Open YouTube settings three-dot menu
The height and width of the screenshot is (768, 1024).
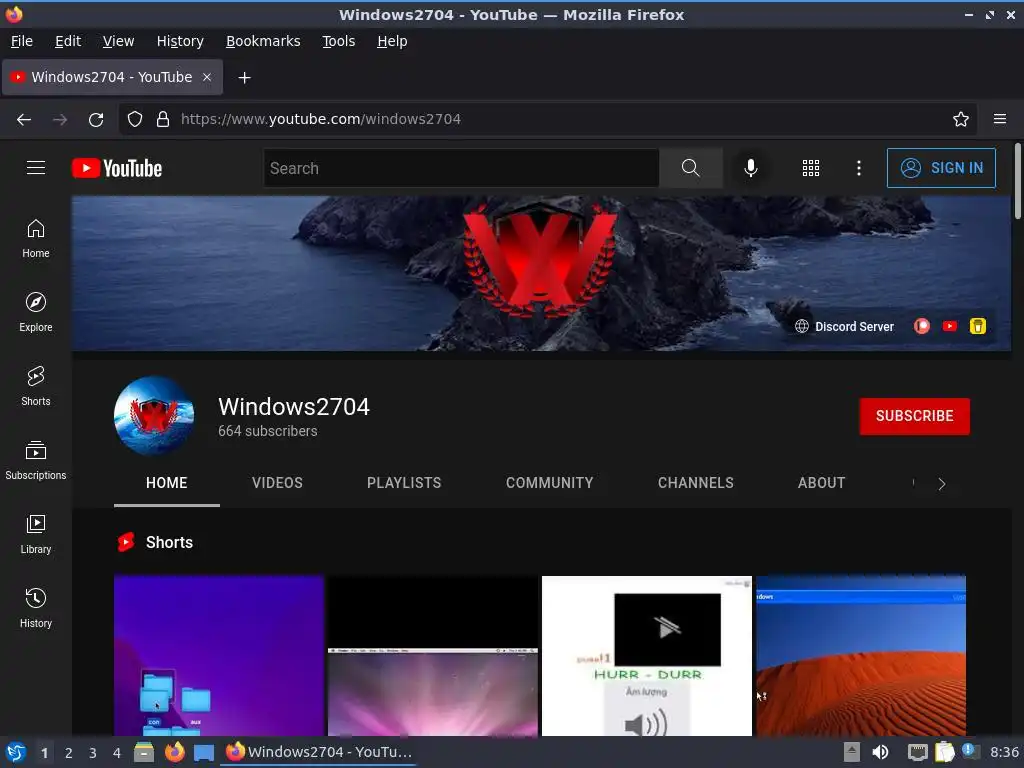[859, 168]
